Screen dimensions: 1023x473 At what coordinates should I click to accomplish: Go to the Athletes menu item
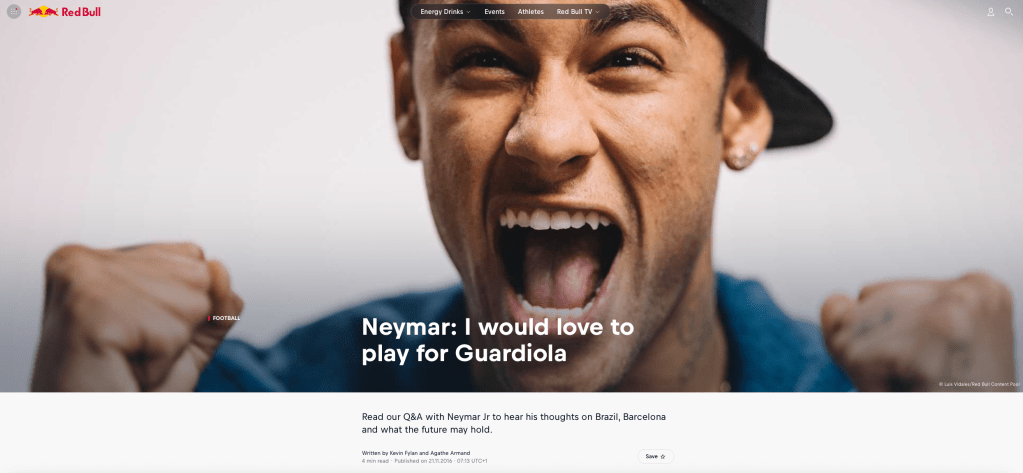530,12
